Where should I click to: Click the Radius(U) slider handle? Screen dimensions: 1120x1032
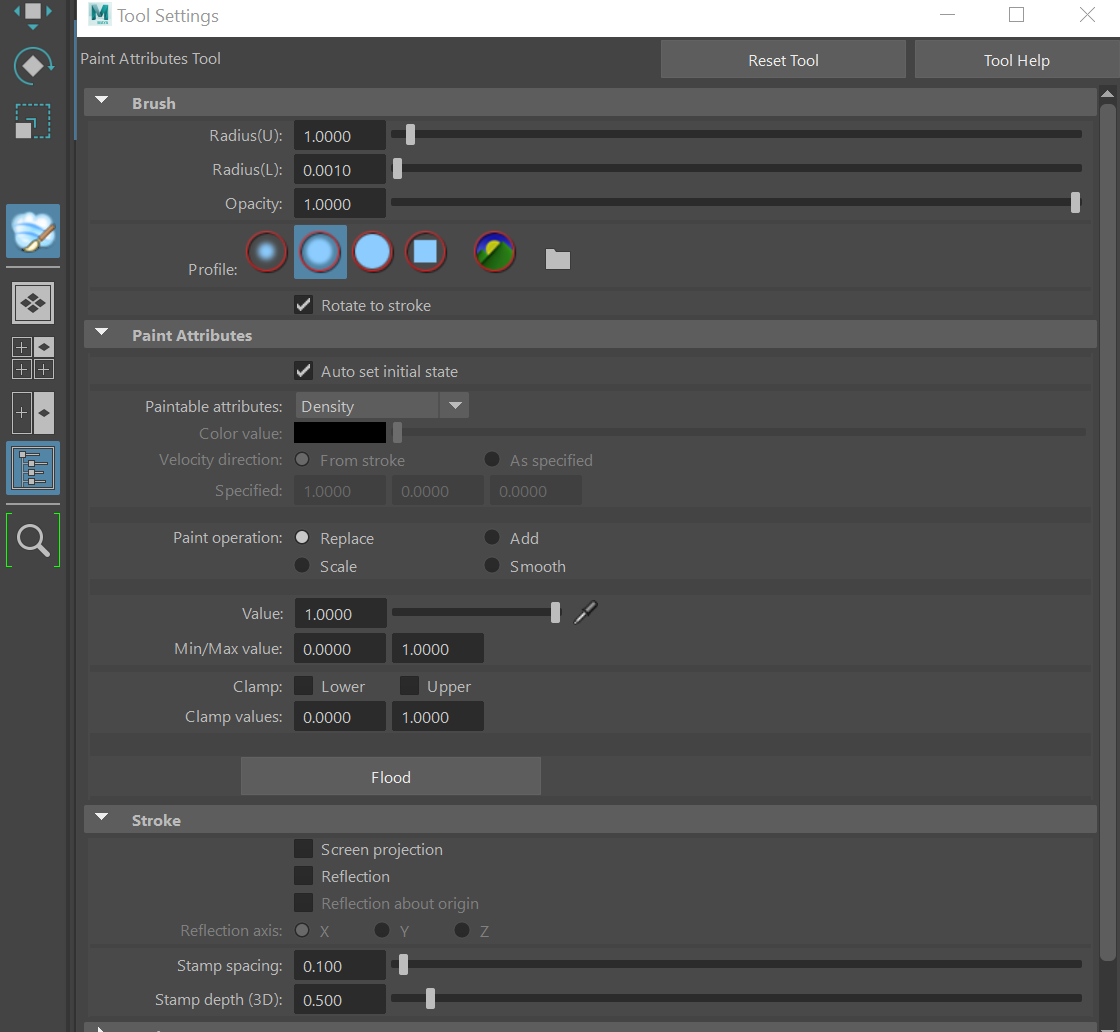pos(410,134)
